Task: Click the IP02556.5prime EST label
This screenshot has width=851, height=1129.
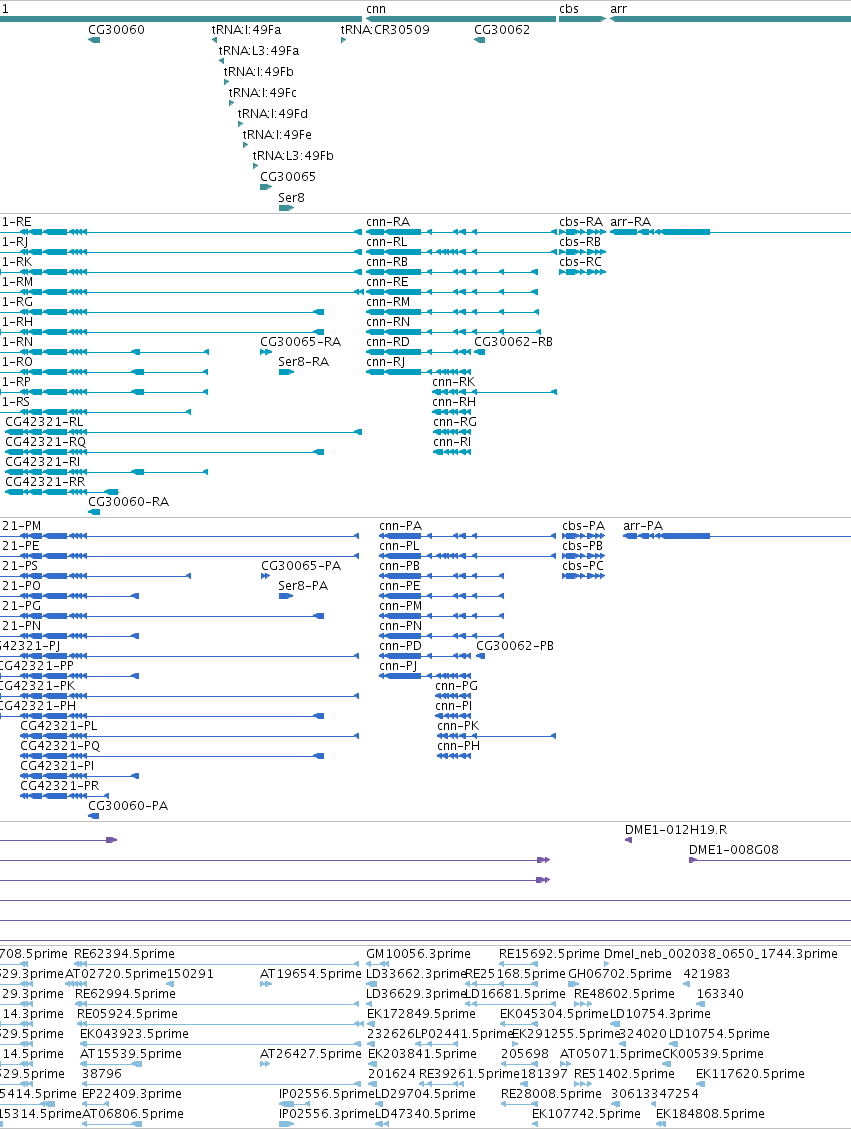Action: [328, 1094]
